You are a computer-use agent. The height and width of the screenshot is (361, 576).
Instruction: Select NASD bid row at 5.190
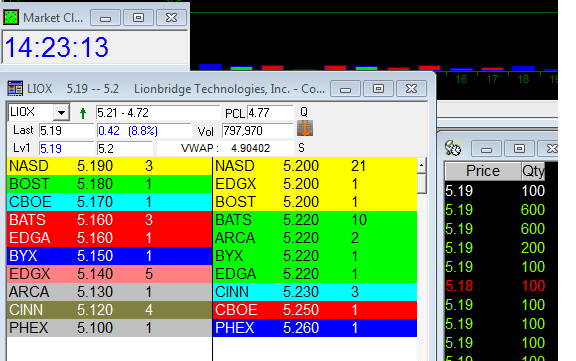(x=109, y=166)
